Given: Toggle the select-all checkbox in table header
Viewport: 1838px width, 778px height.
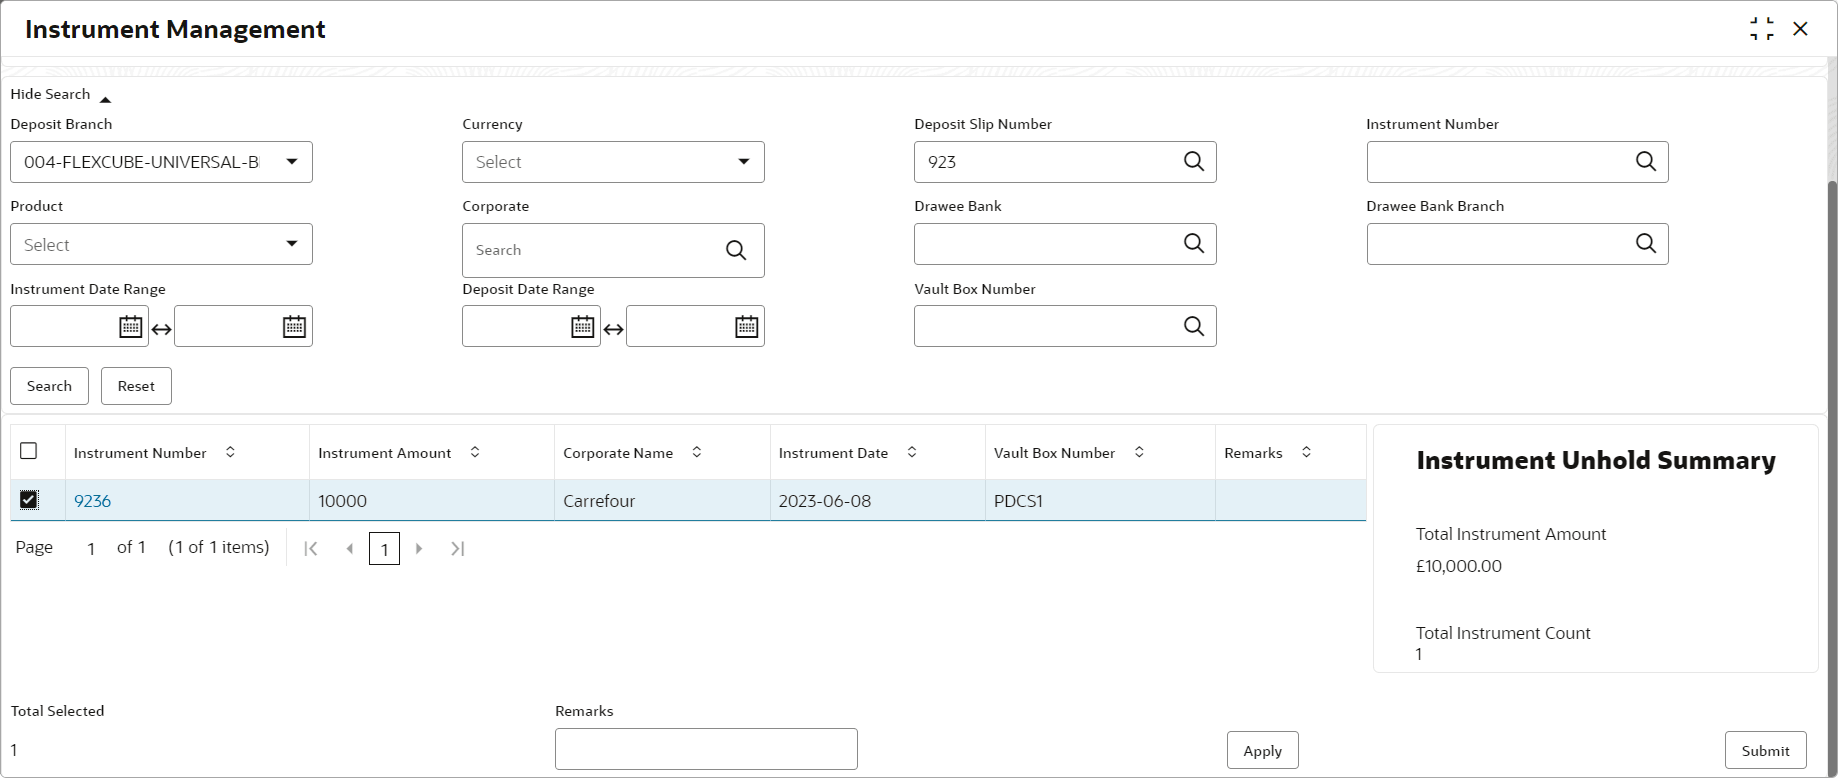Looking at the screenshot, I should 29,451.
